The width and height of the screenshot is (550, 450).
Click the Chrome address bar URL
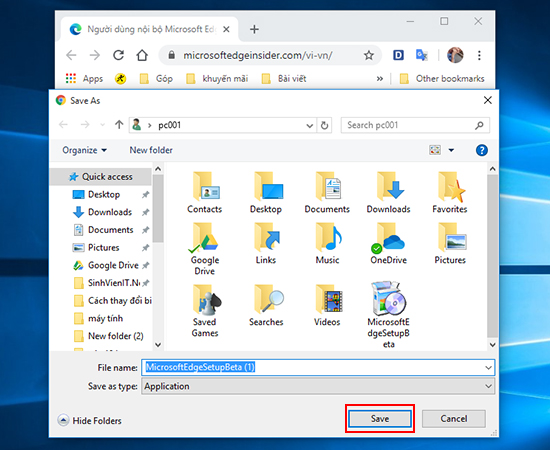click(x=258, y=55)
